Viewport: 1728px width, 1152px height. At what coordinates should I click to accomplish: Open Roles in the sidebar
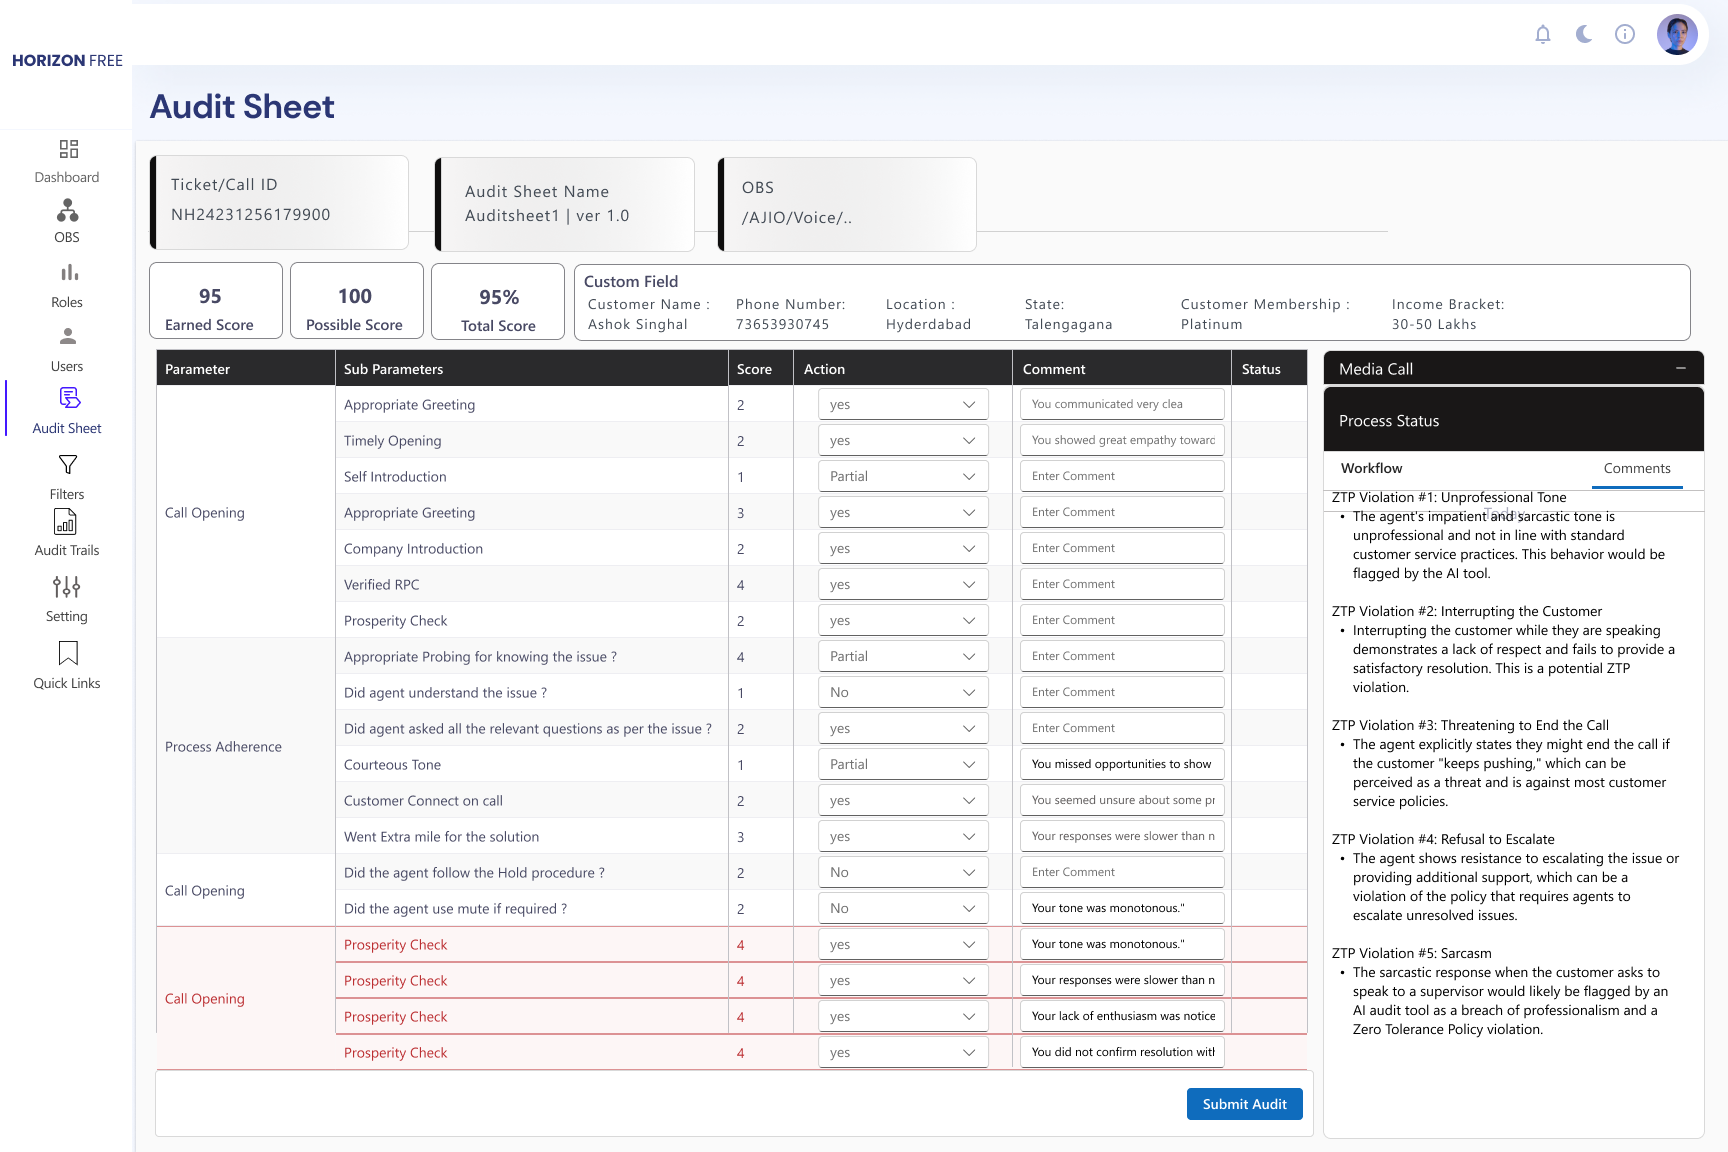click(x=67, y=285)
